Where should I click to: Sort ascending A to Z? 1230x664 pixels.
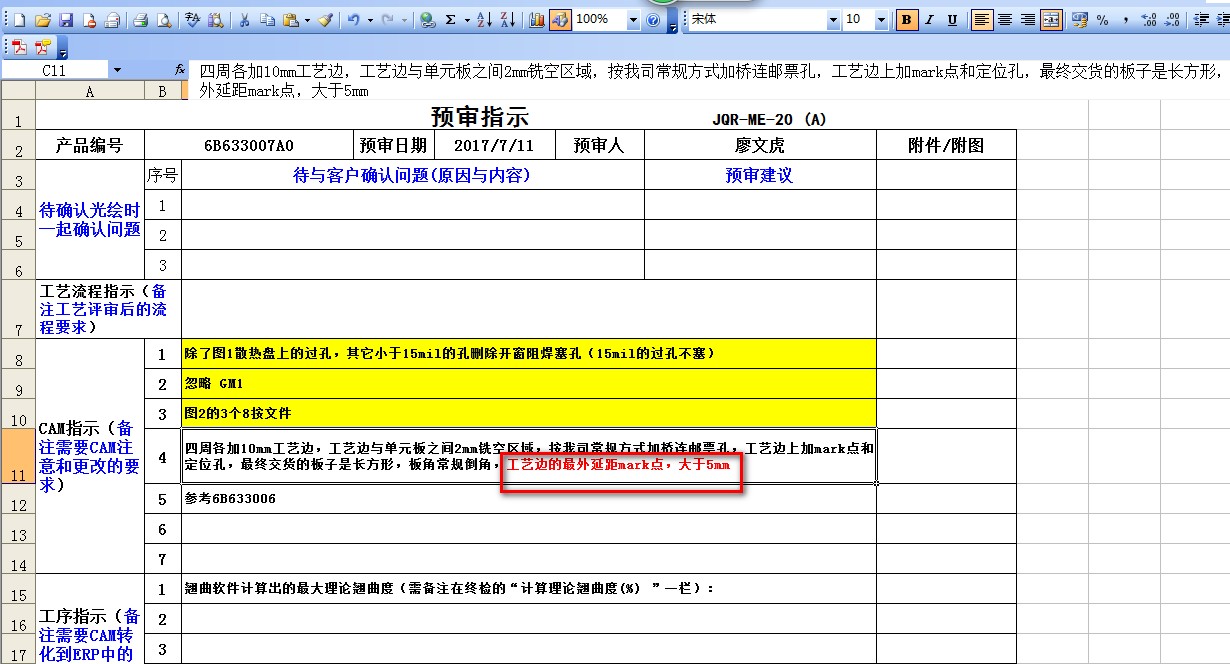(484, 20)
